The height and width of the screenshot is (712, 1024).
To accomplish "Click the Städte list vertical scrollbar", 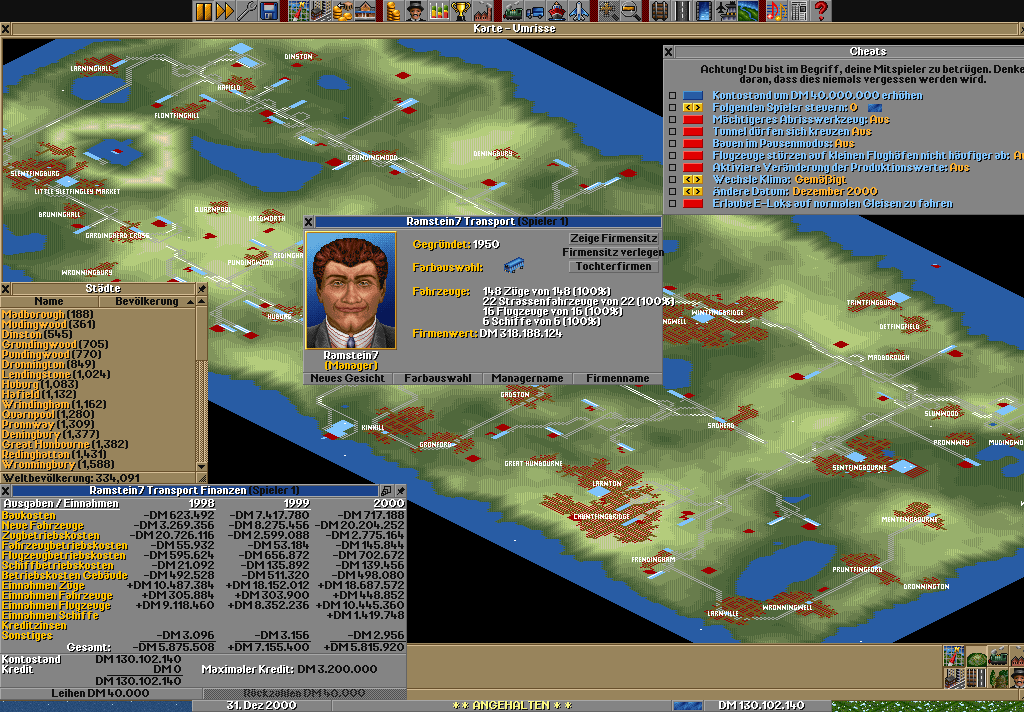I will [202, 390].
